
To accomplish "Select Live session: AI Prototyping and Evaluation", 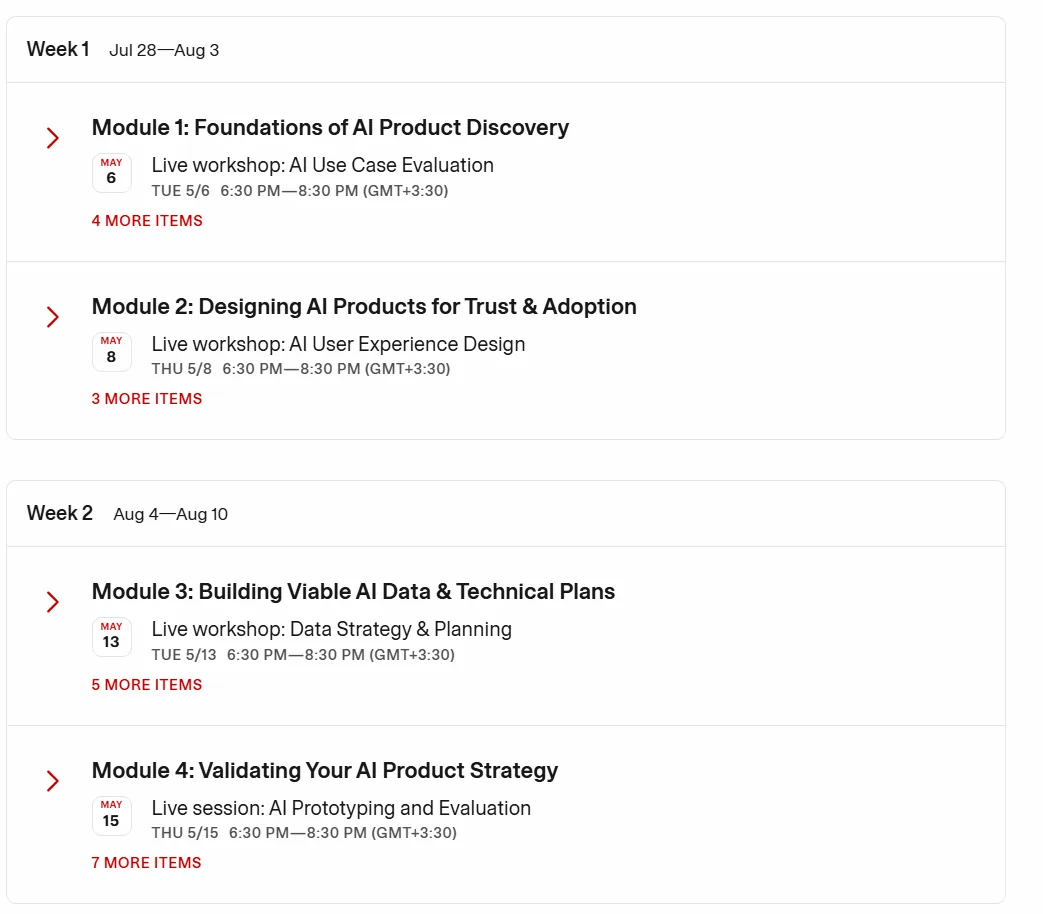I will coord(341,808).
